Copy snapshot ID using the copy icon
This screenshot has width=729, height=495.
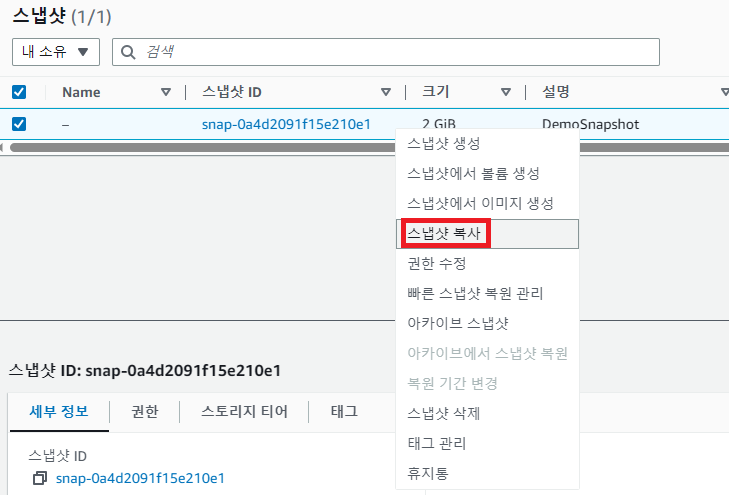40,478
